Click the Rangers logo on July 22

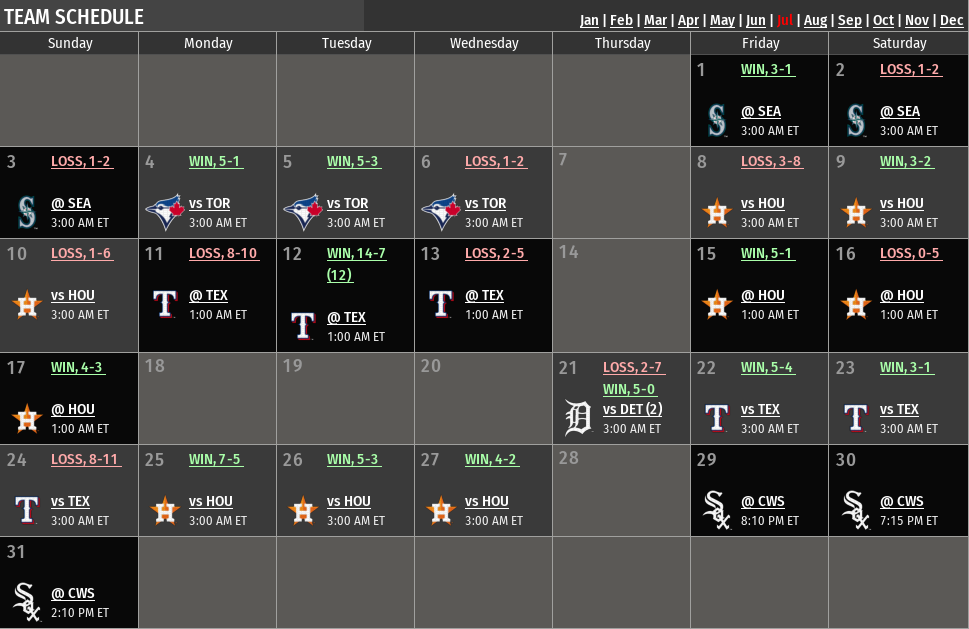(x=717, y=418)
